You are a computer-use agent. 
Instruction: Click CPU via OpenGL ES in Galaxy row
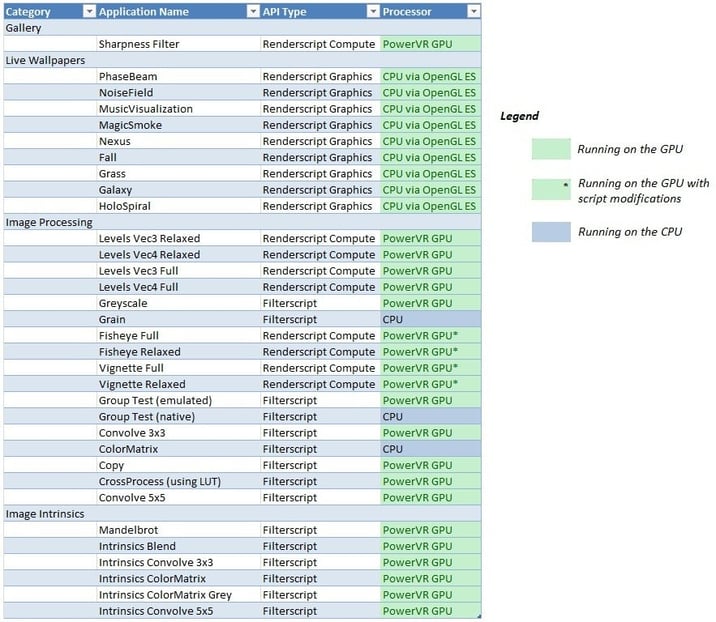pos(431,190)
